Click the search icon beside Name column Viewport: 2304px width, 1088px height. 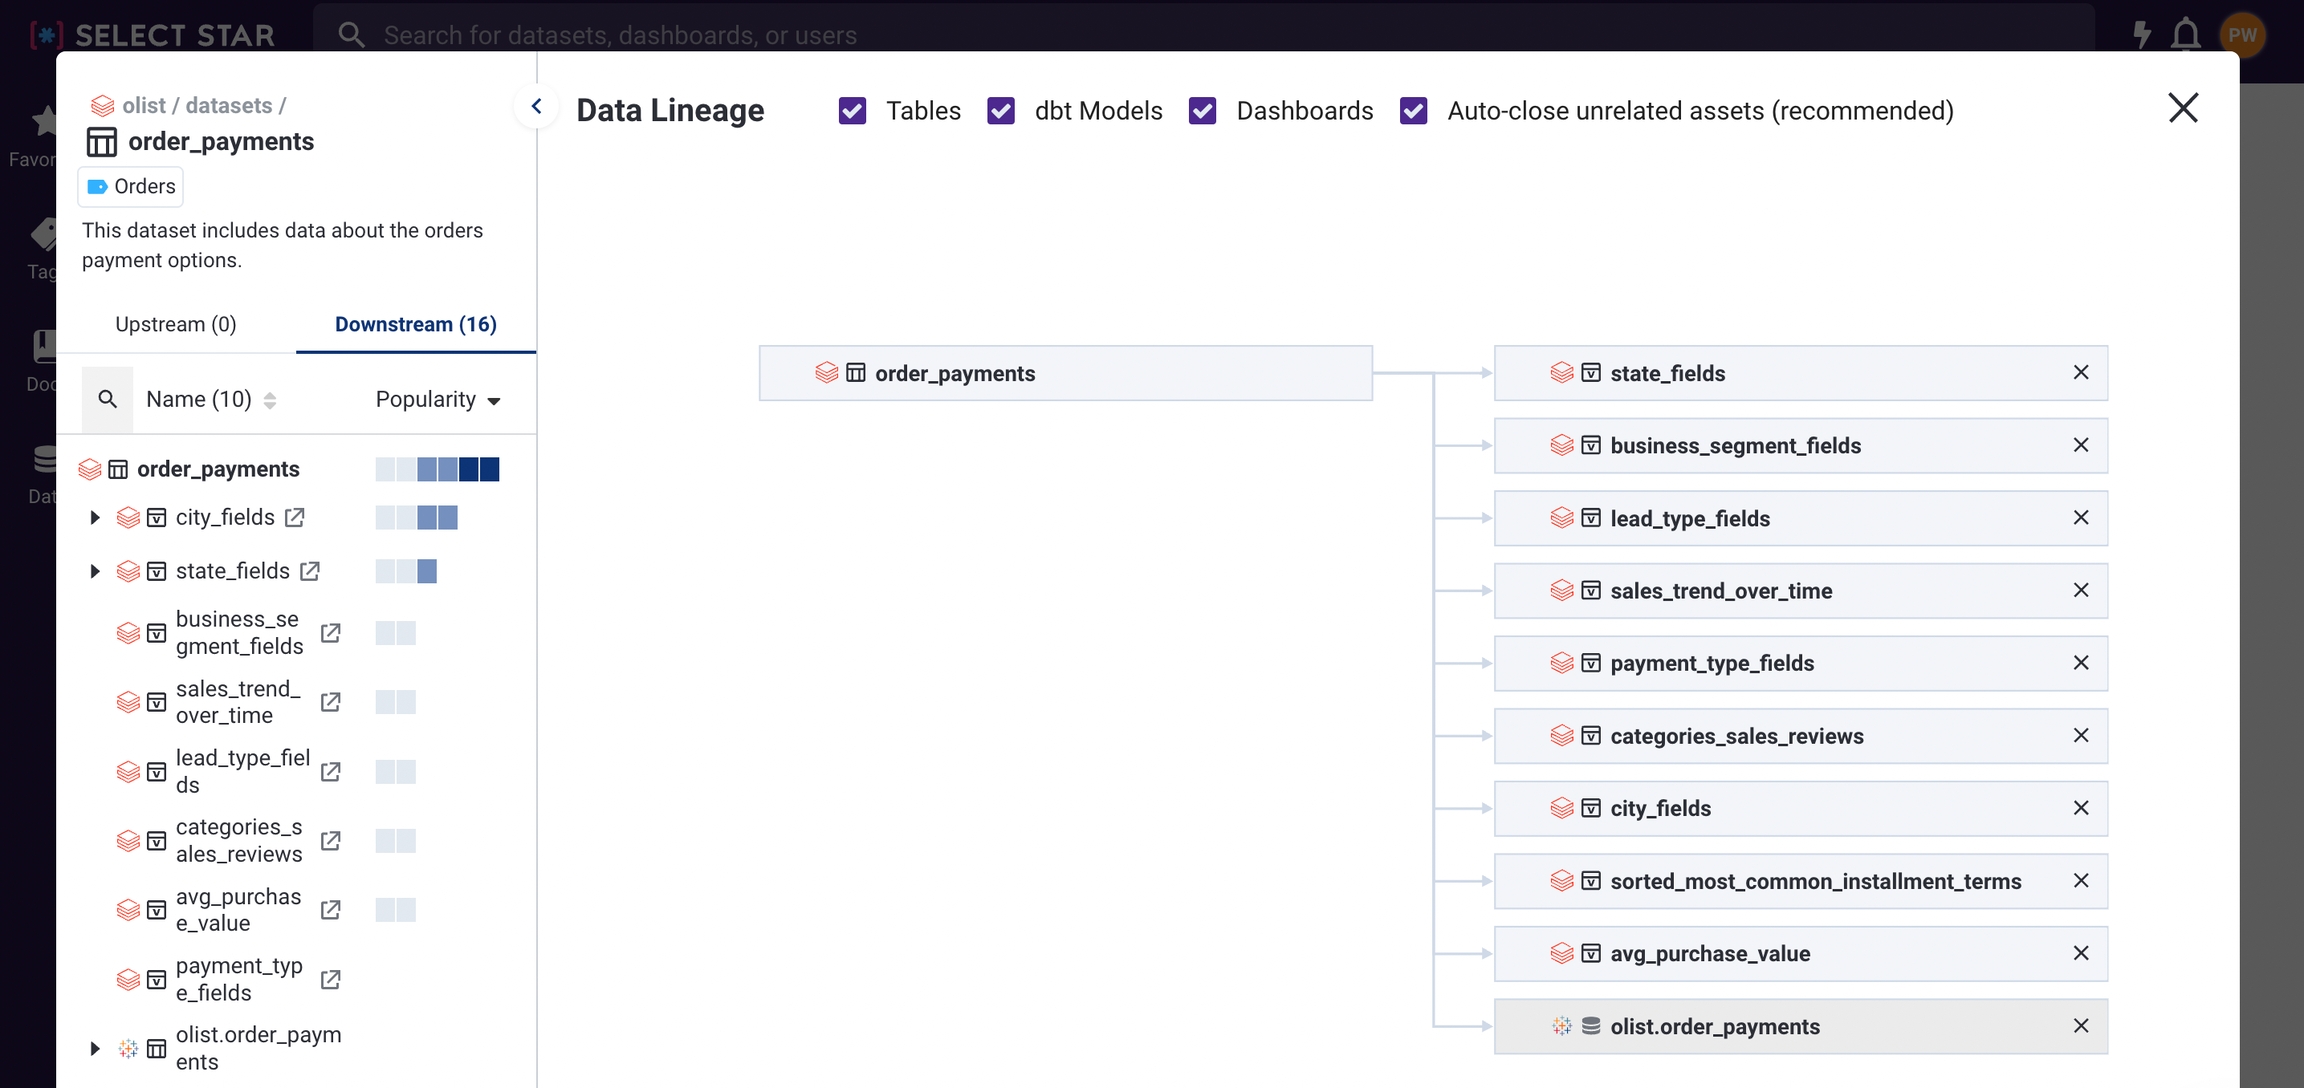[108, 399]
